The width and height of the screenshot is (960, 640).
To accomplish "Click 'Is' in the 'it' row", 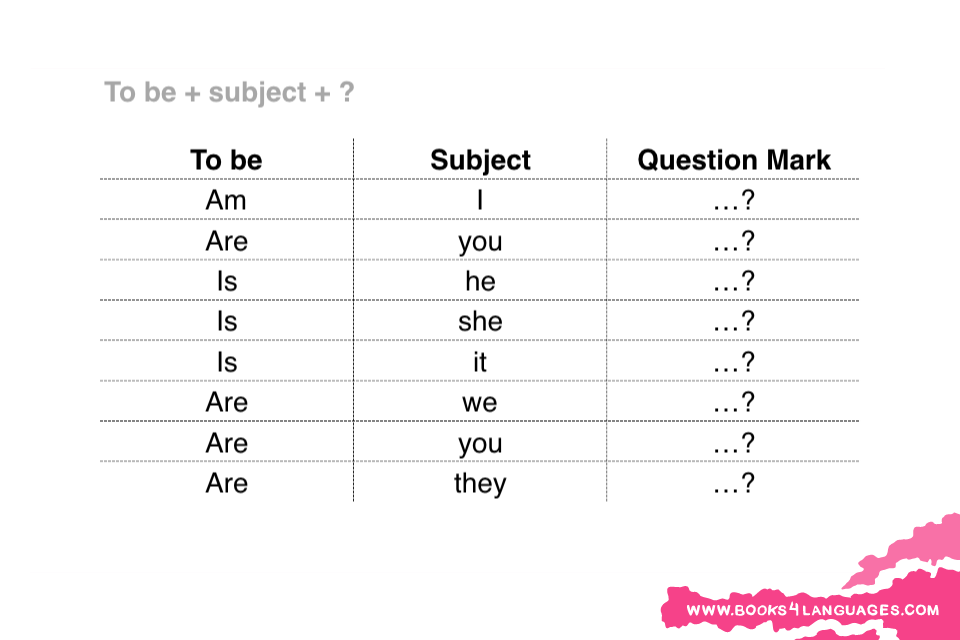I will (x=227, y=362).
